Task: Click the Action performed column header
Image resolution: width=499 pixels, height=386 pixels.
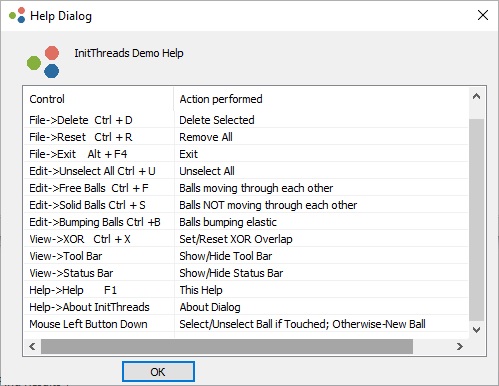Action: click(x=321, y=99)
